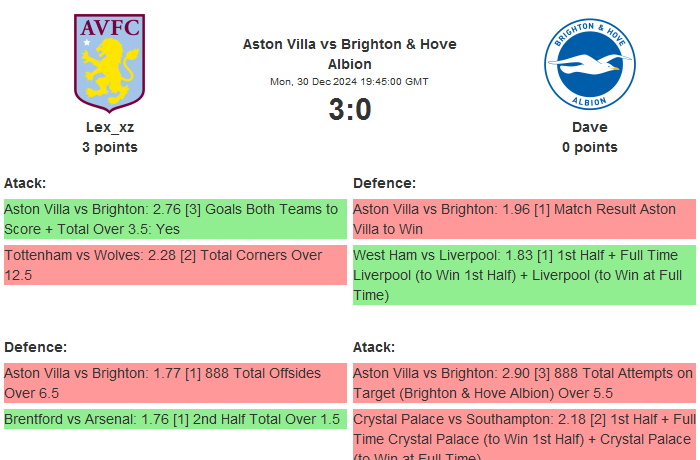Click the Tottenham vs Wolves Total Corners bet
The height and width of the screenshot is (460, 700).
[175, 265]
